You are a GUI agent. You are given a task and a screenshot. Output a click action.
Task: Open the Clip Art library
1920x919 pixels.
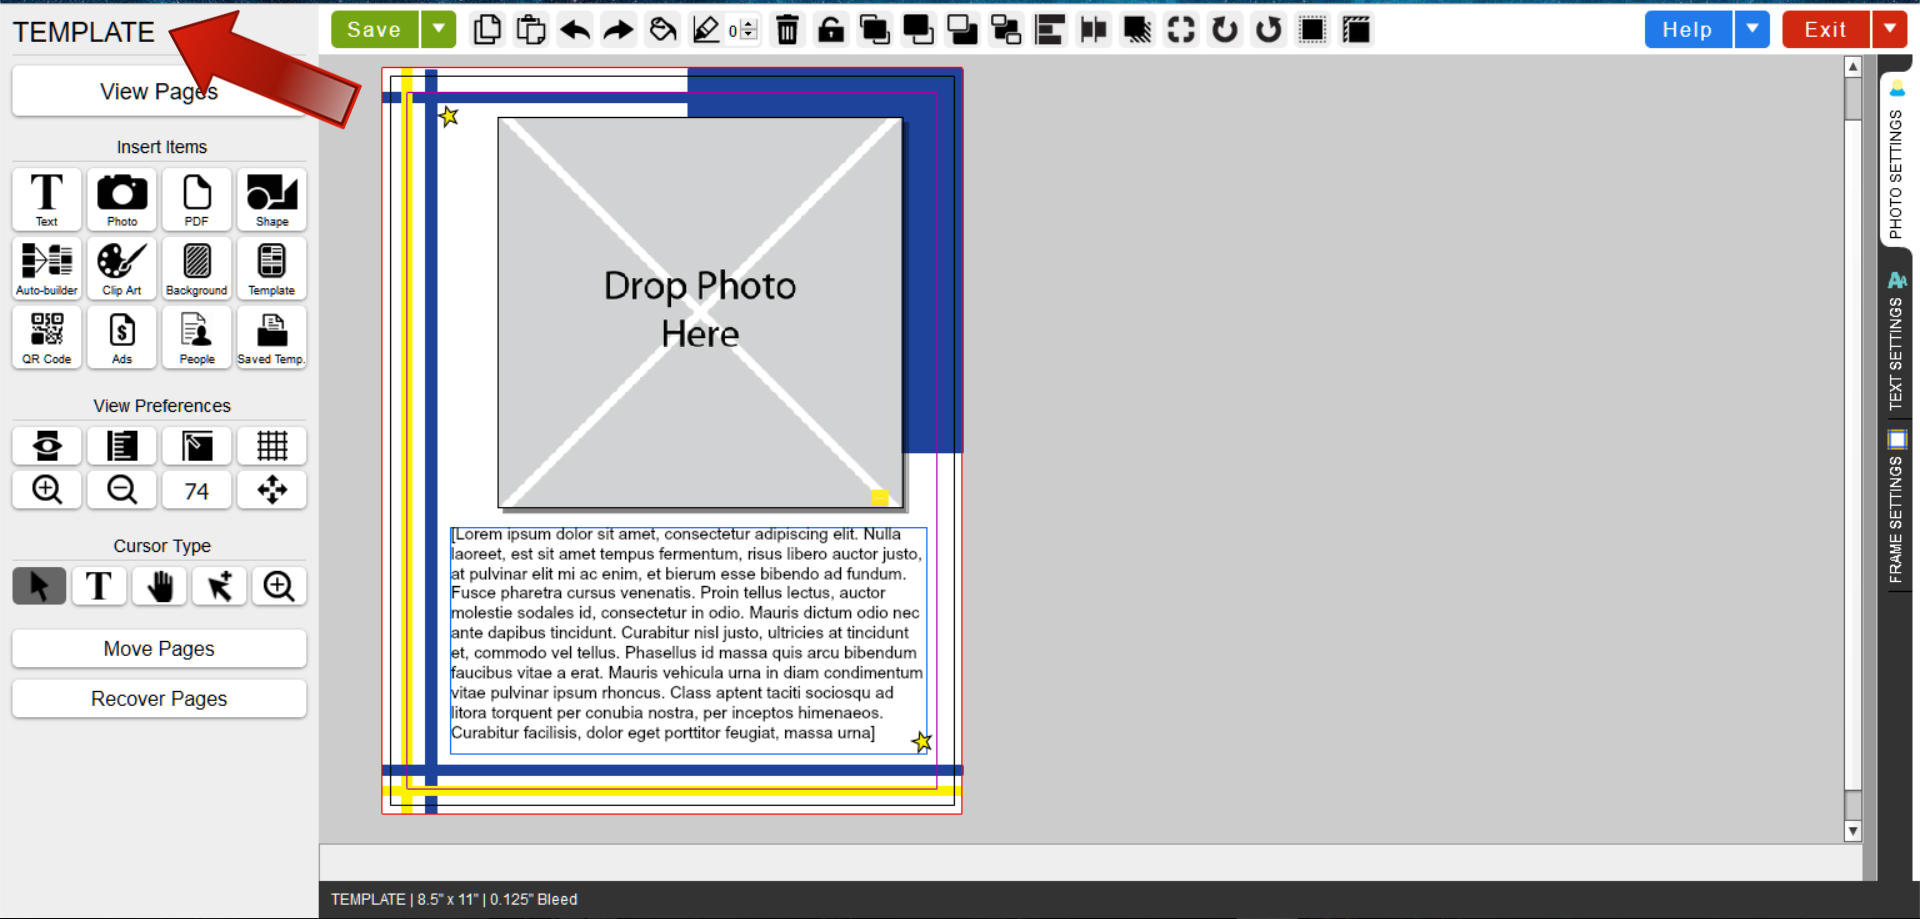(x=122, y=269)
